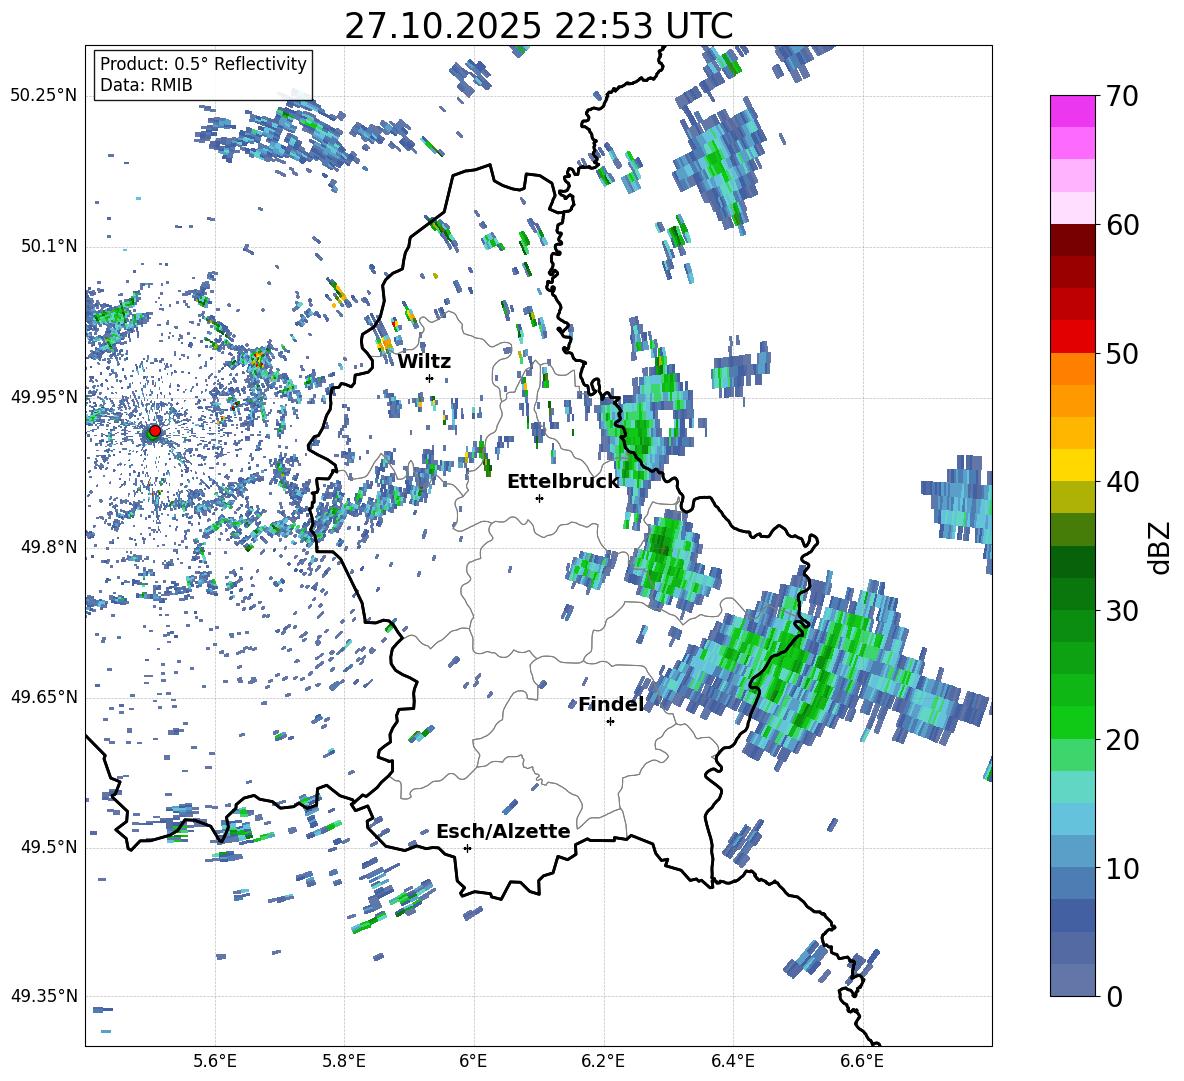
Task: Click the '6°E' longitude label
Action: 473,1061
